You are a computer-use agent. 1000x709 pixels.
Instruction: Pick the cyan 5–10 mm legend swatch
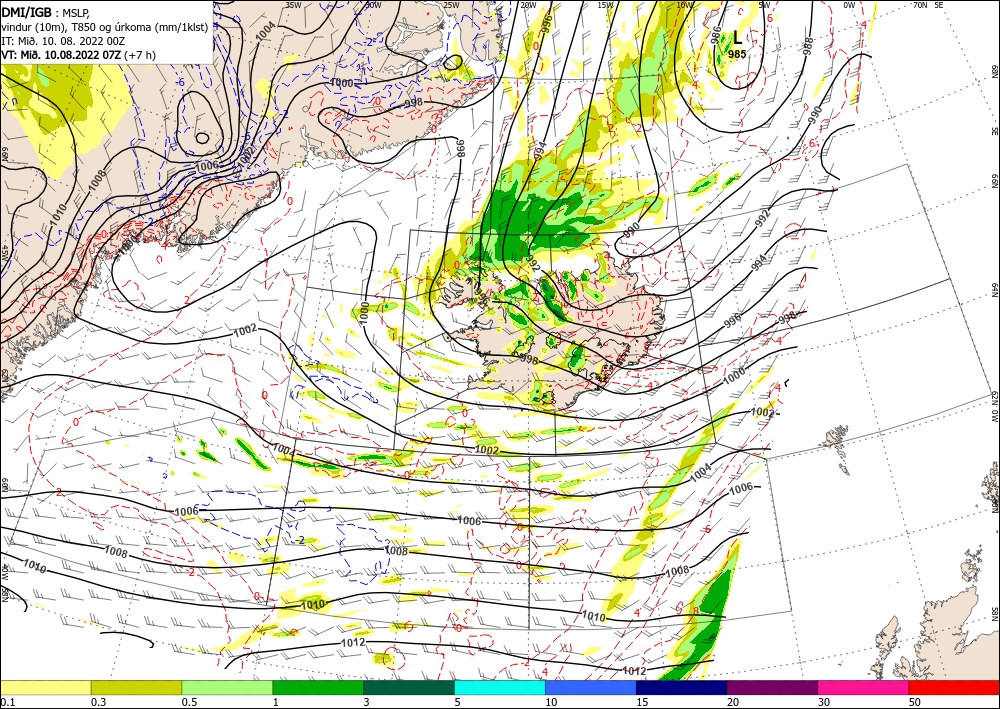coord(500,687)
